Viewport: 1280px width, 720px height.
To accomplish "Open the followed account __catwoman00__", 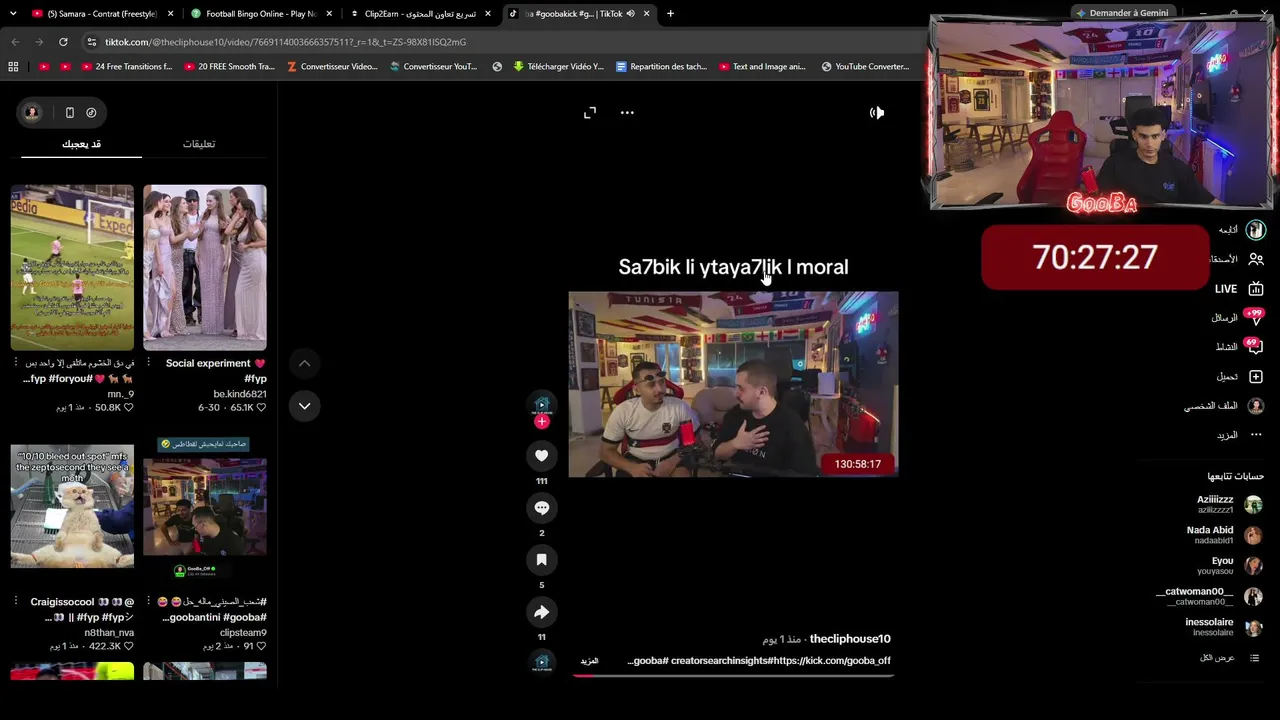I will pos(1210,596).
